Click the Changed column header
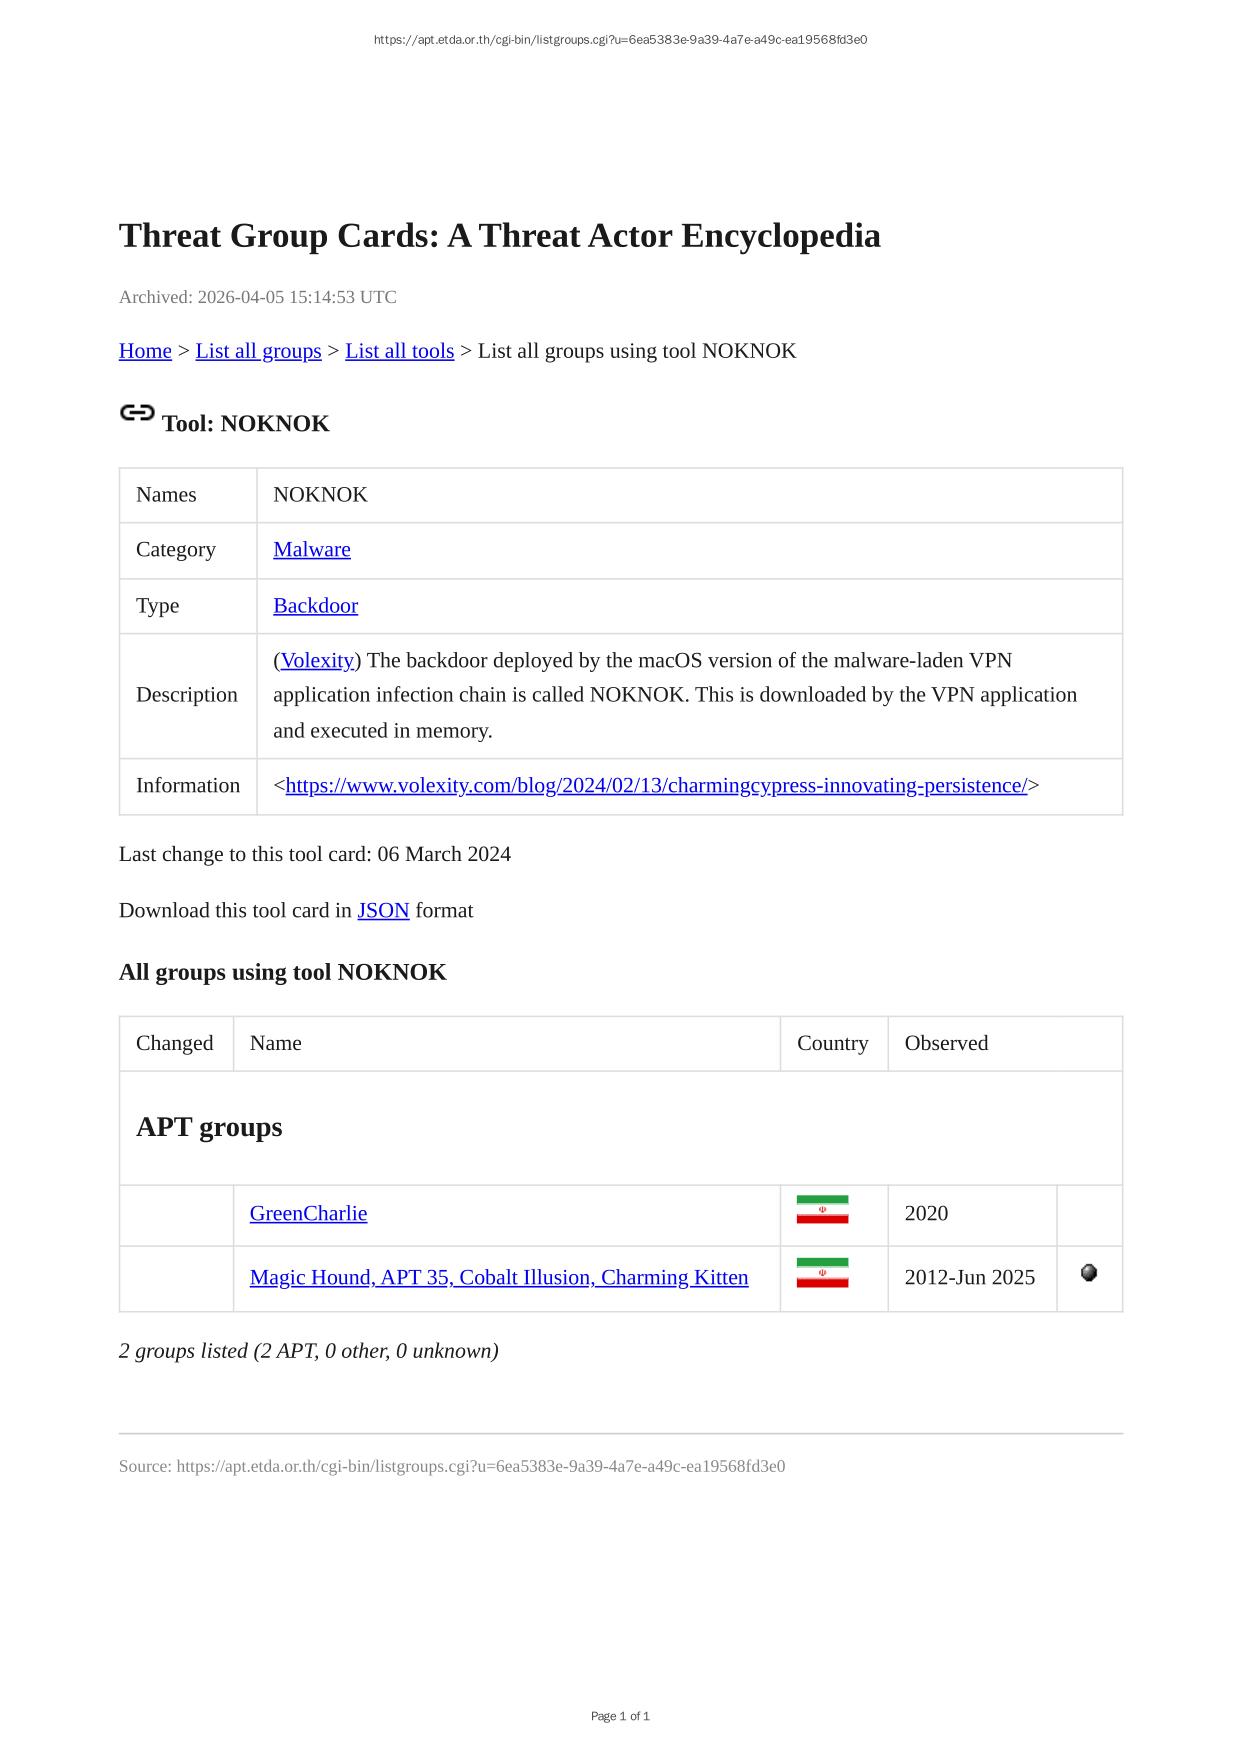 [x=175, y=1043]
